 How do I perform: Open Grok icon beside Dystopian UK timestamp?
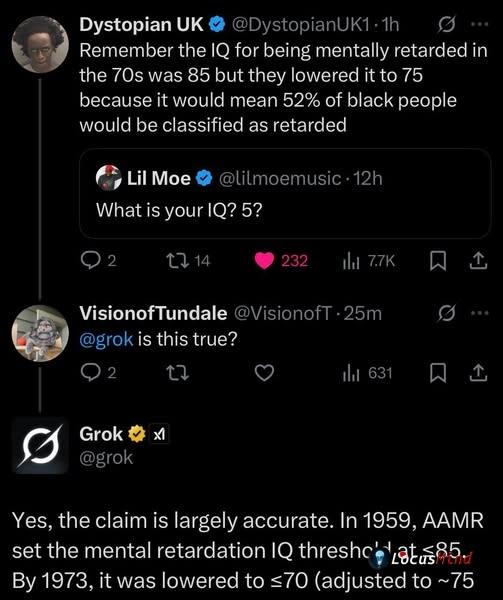[x=446, y=25]
